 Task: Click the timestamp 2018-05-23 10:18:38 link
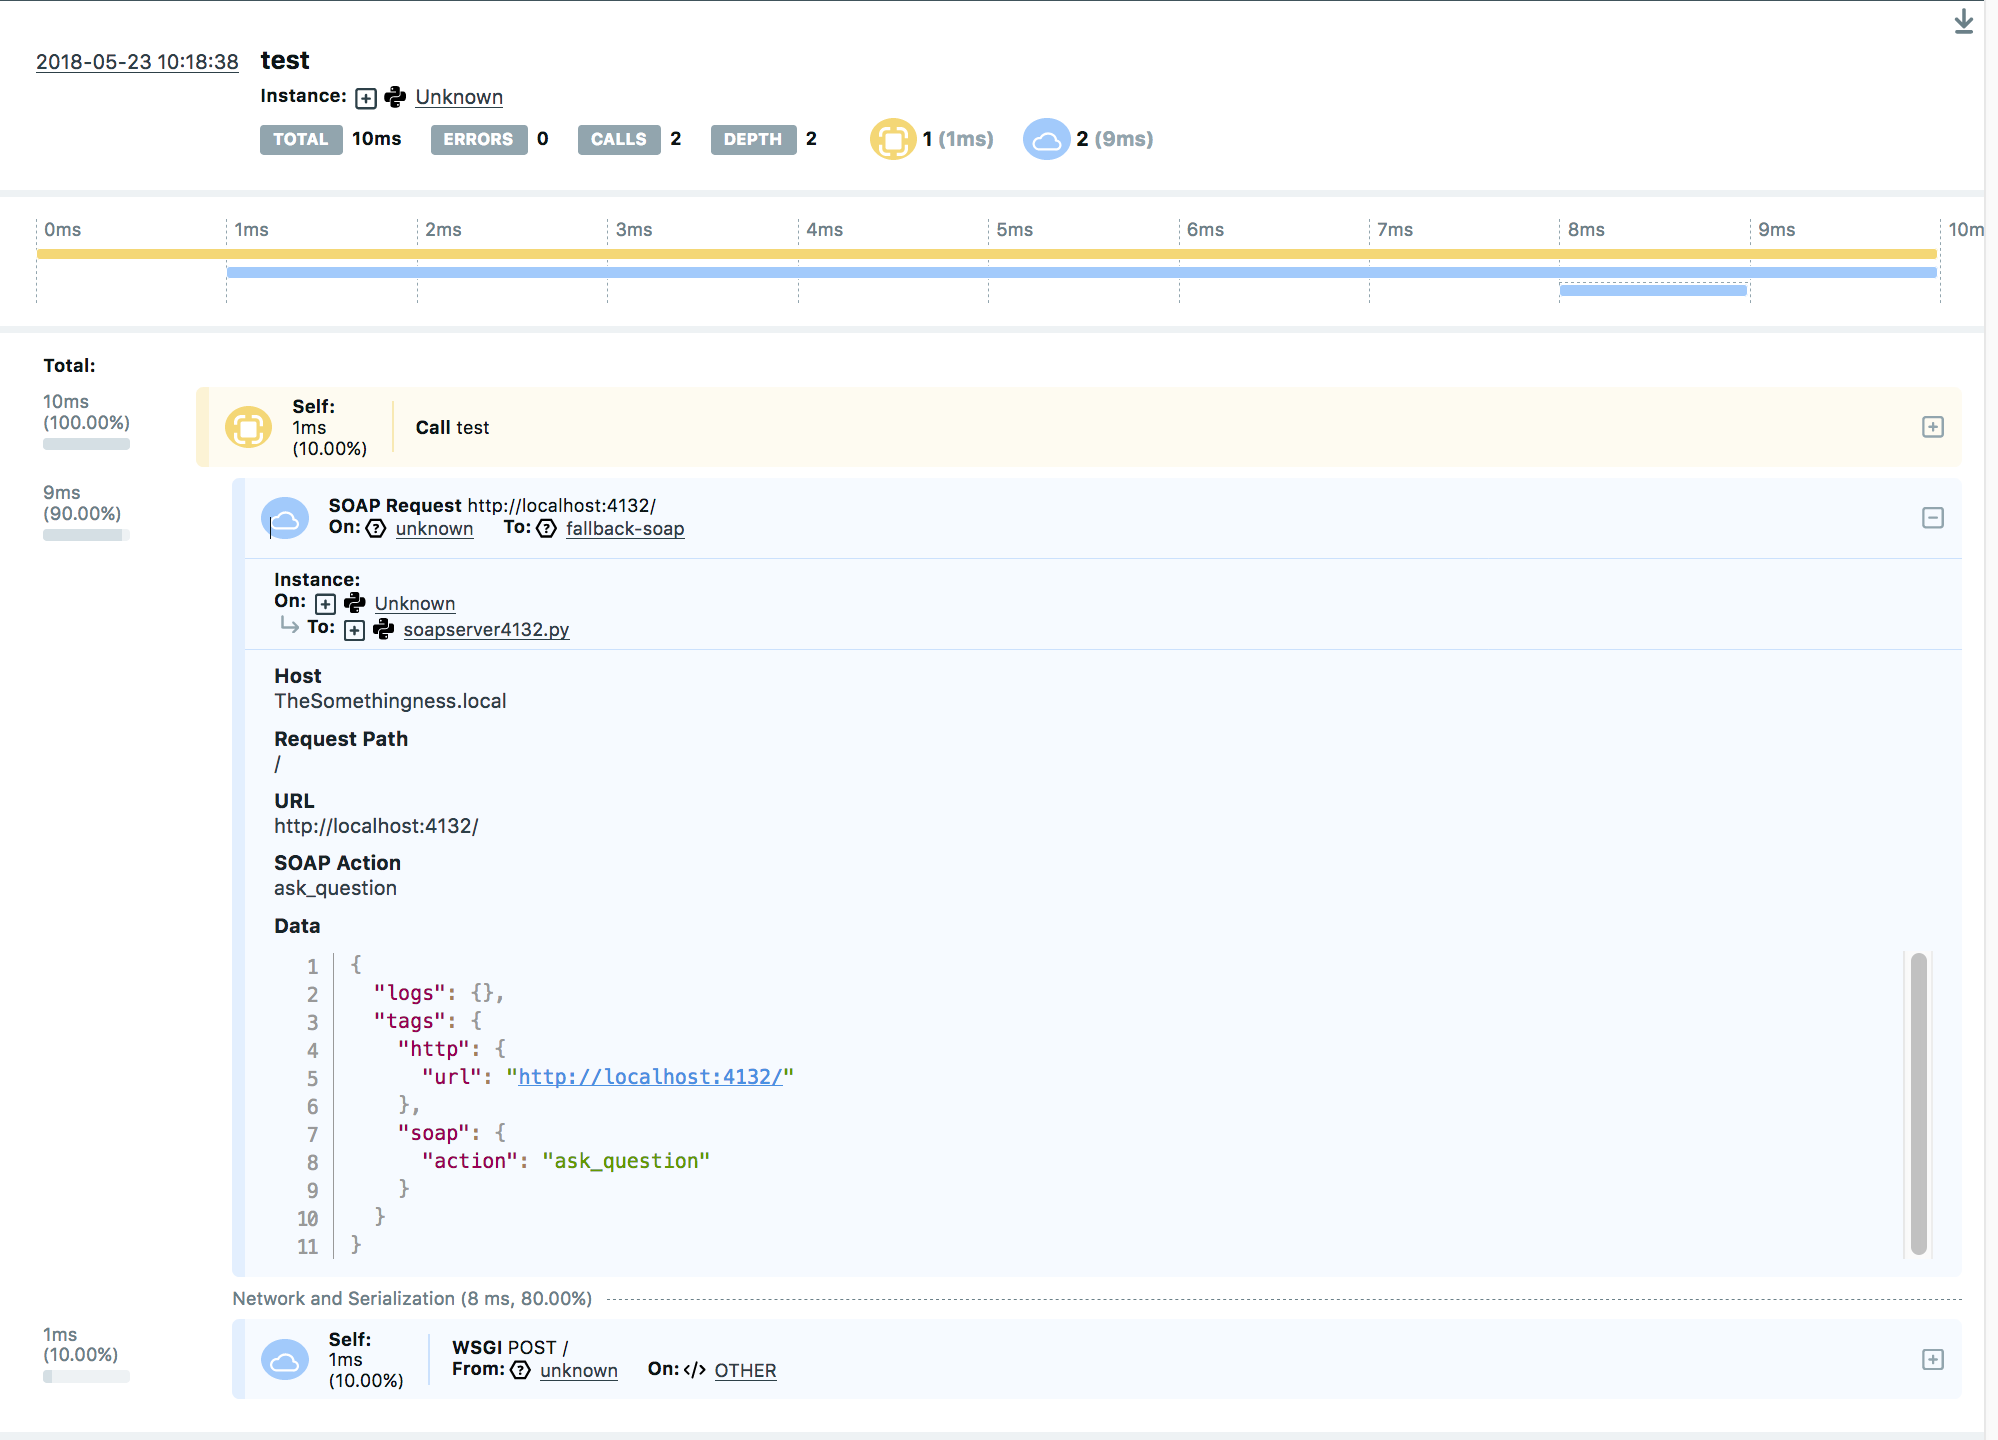(137, 62)
